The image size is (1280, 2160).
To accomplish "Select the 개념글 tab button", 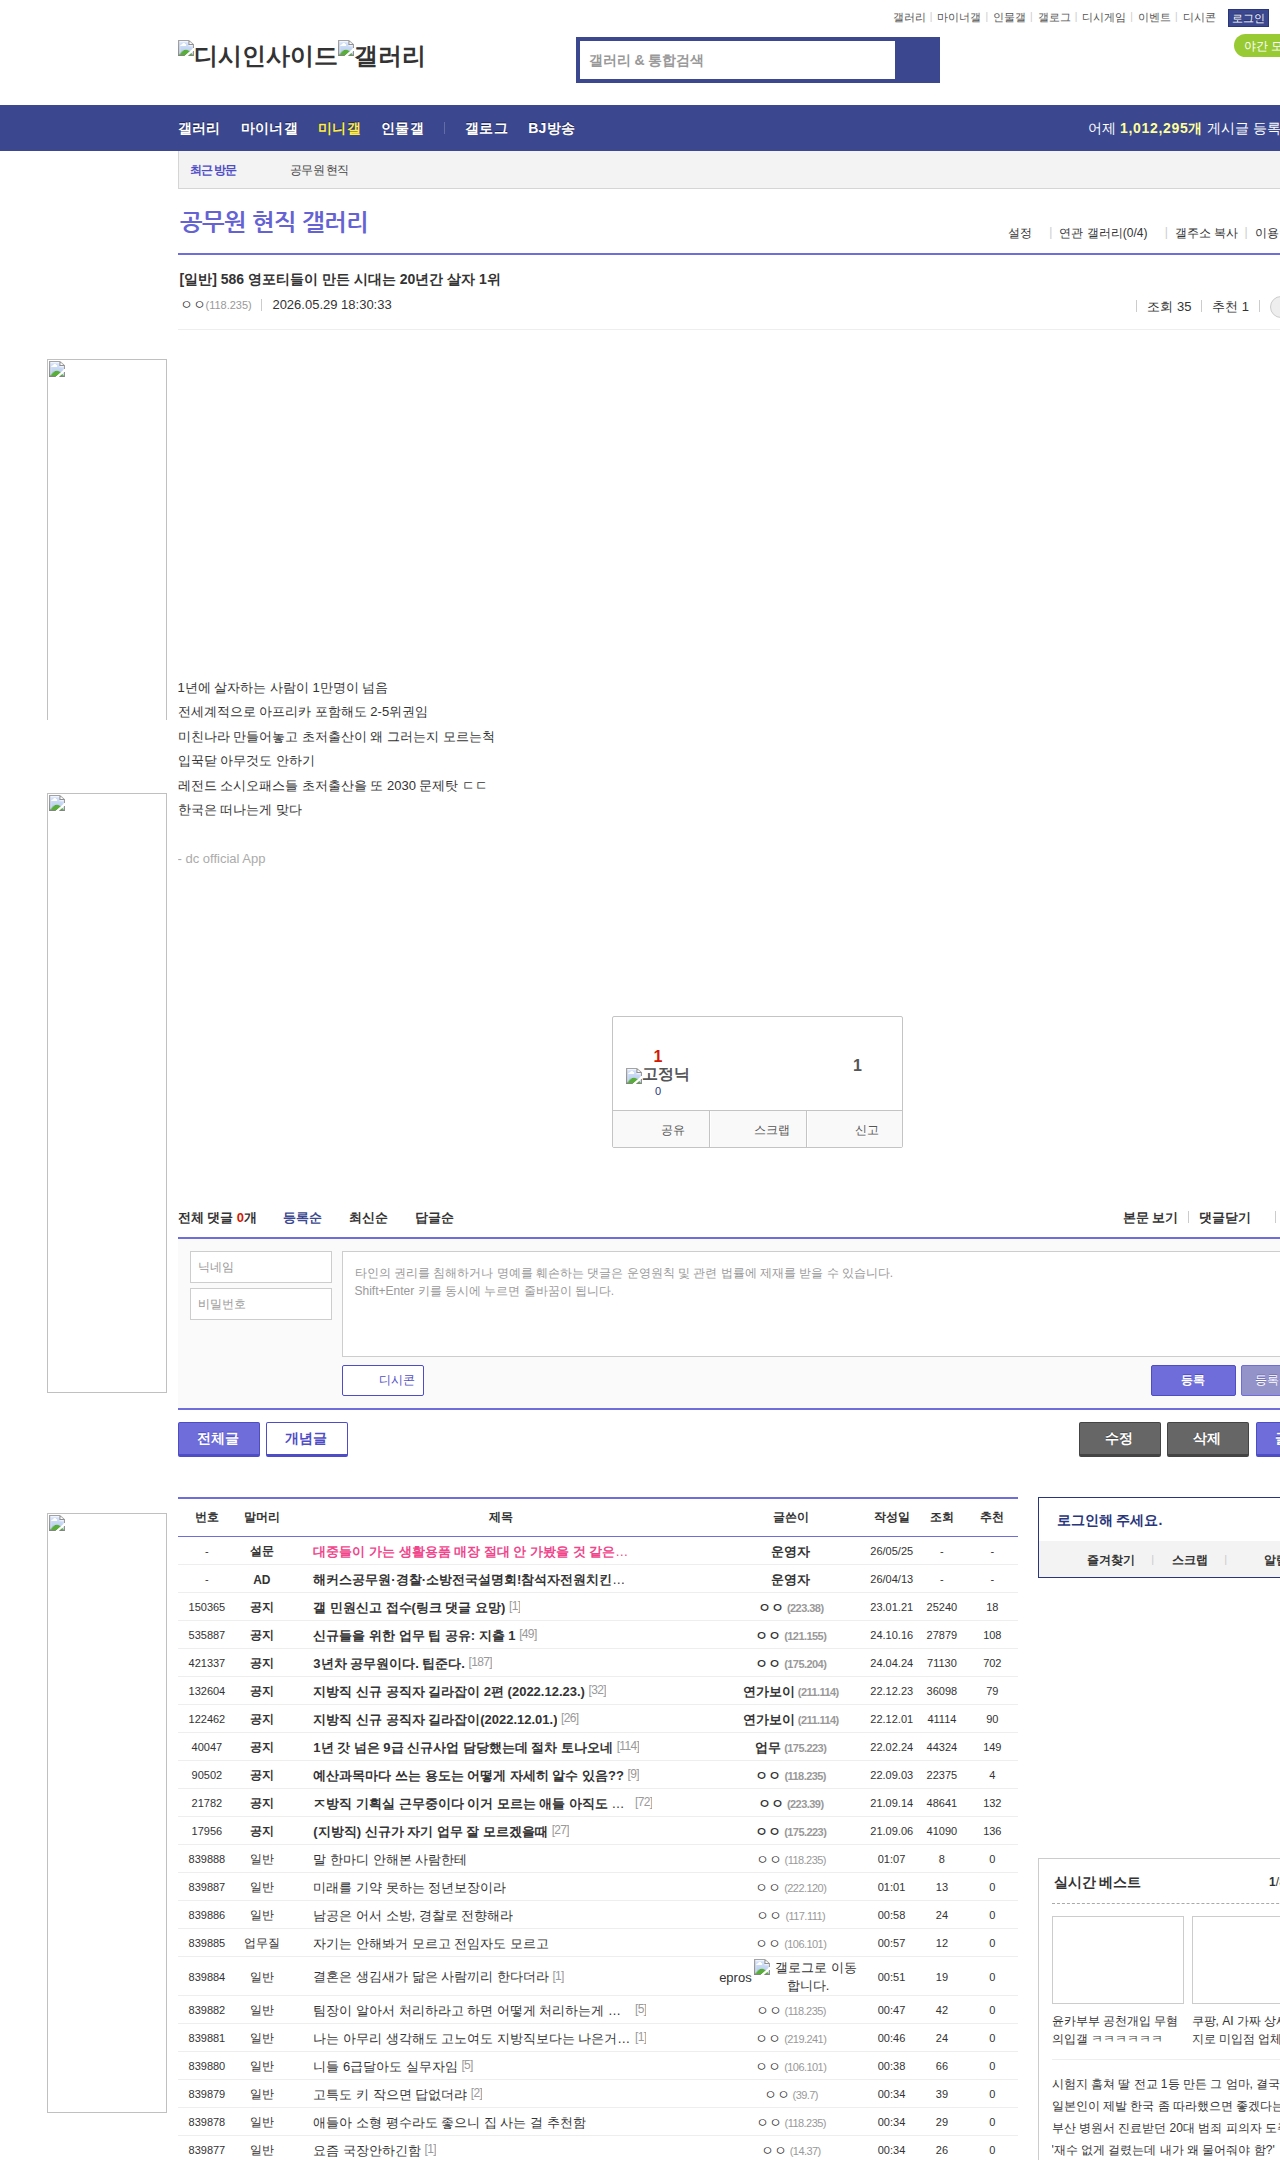I will [307, 1439].
